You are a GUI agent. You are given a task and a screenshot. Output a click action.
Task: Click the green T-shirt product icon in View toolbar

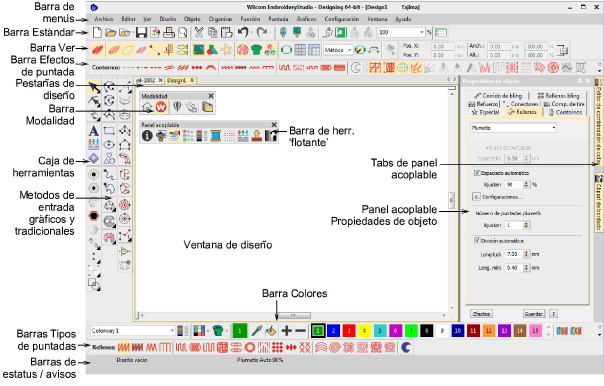click(256, 50)
